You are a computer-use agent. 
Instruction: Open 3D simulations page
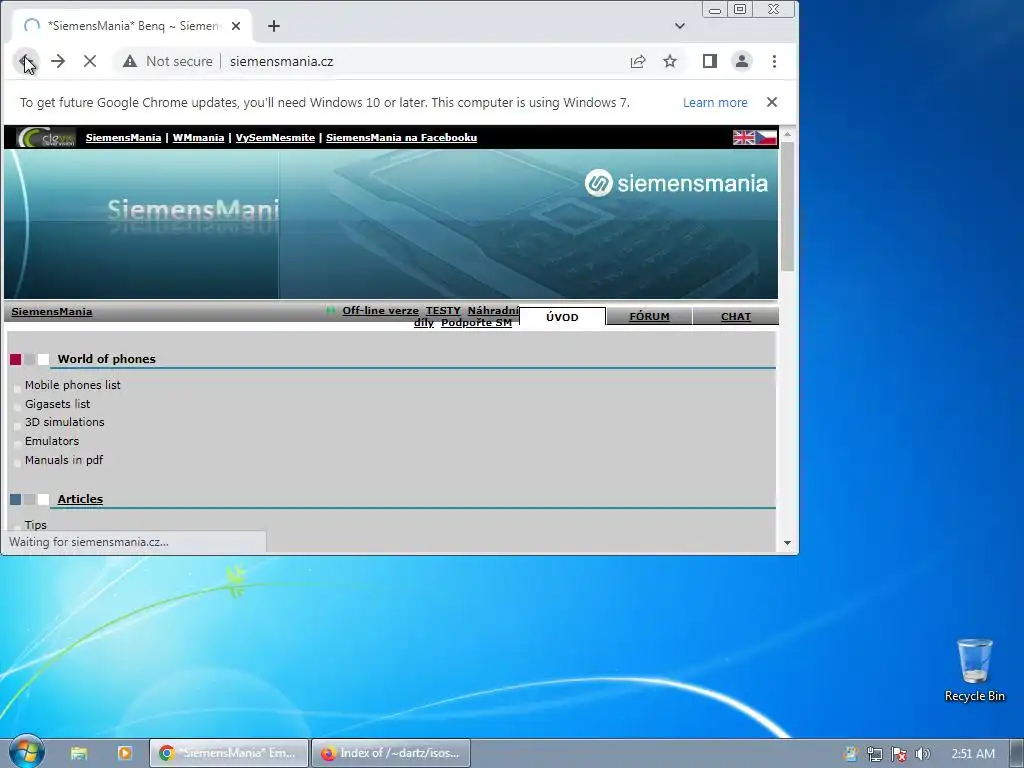pos(65,423)
